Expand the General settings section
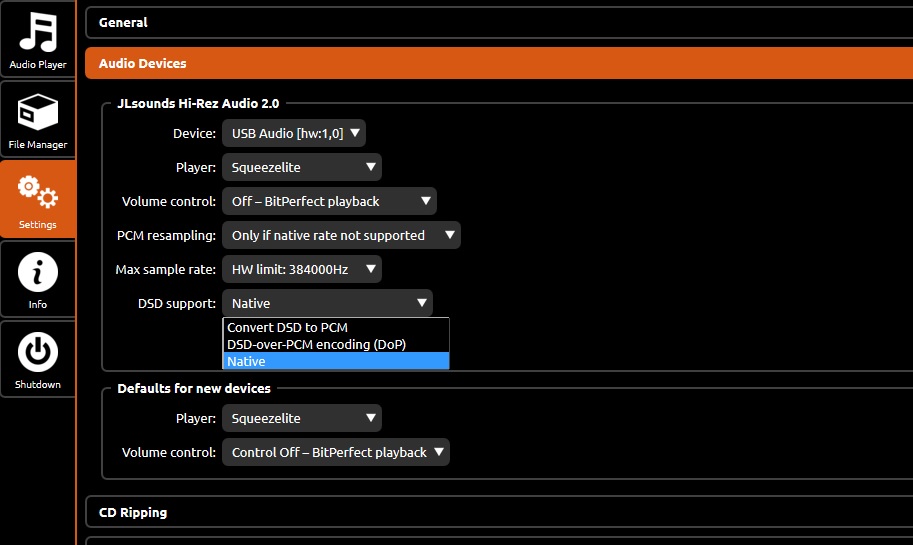 (499, 23)
